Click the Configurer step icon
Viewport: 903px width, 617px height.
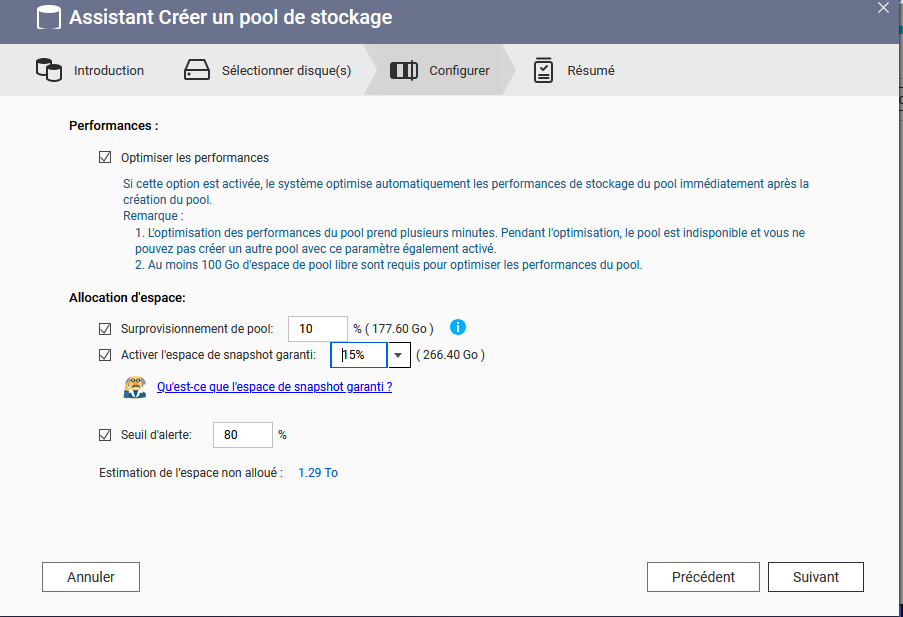coord(404,71)
